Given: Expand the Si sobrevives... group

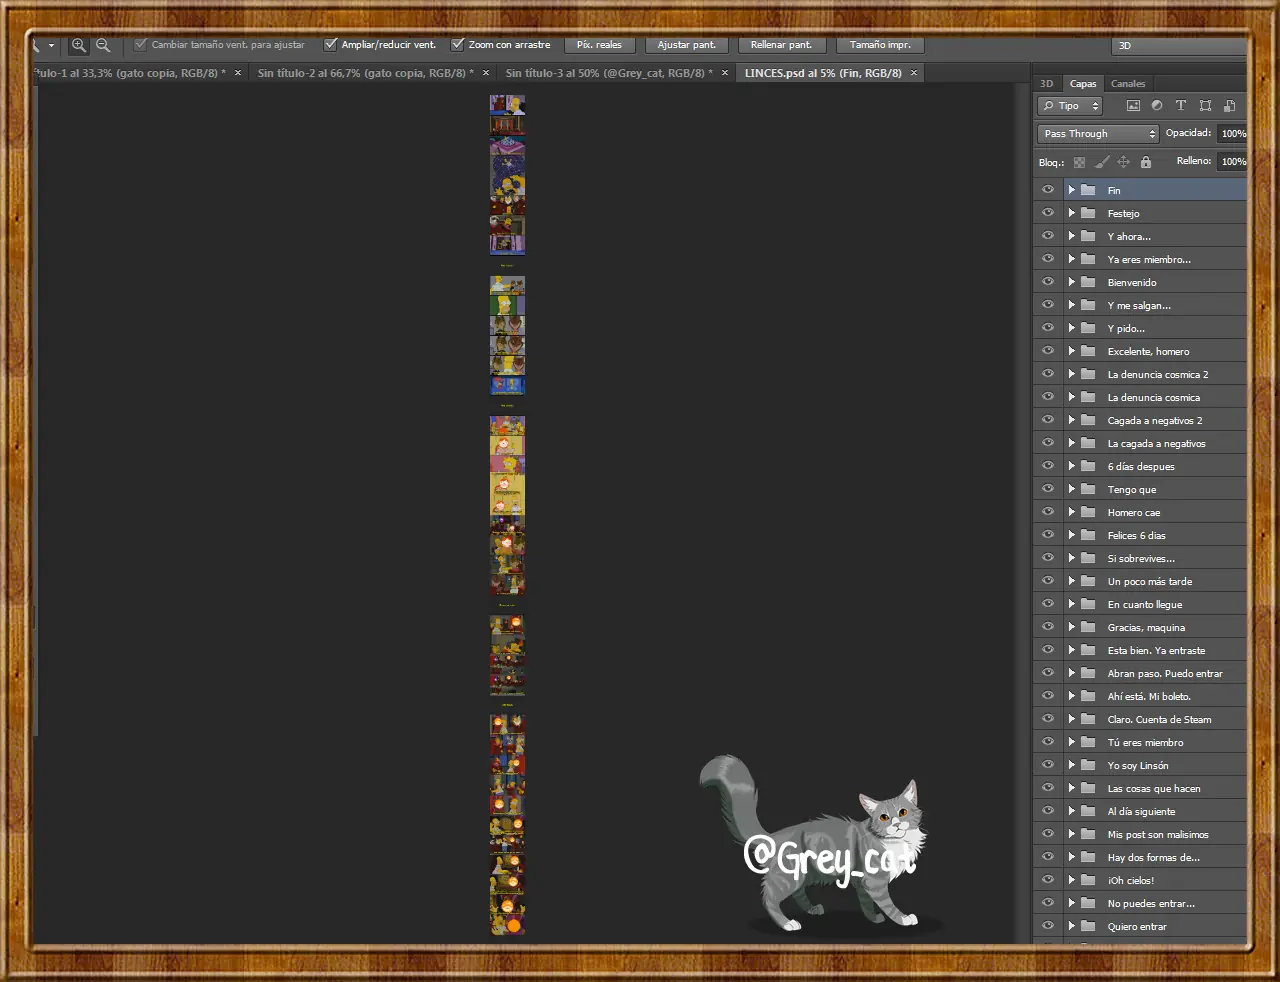Looking at the screenshot, I should tap(1072, 558).
